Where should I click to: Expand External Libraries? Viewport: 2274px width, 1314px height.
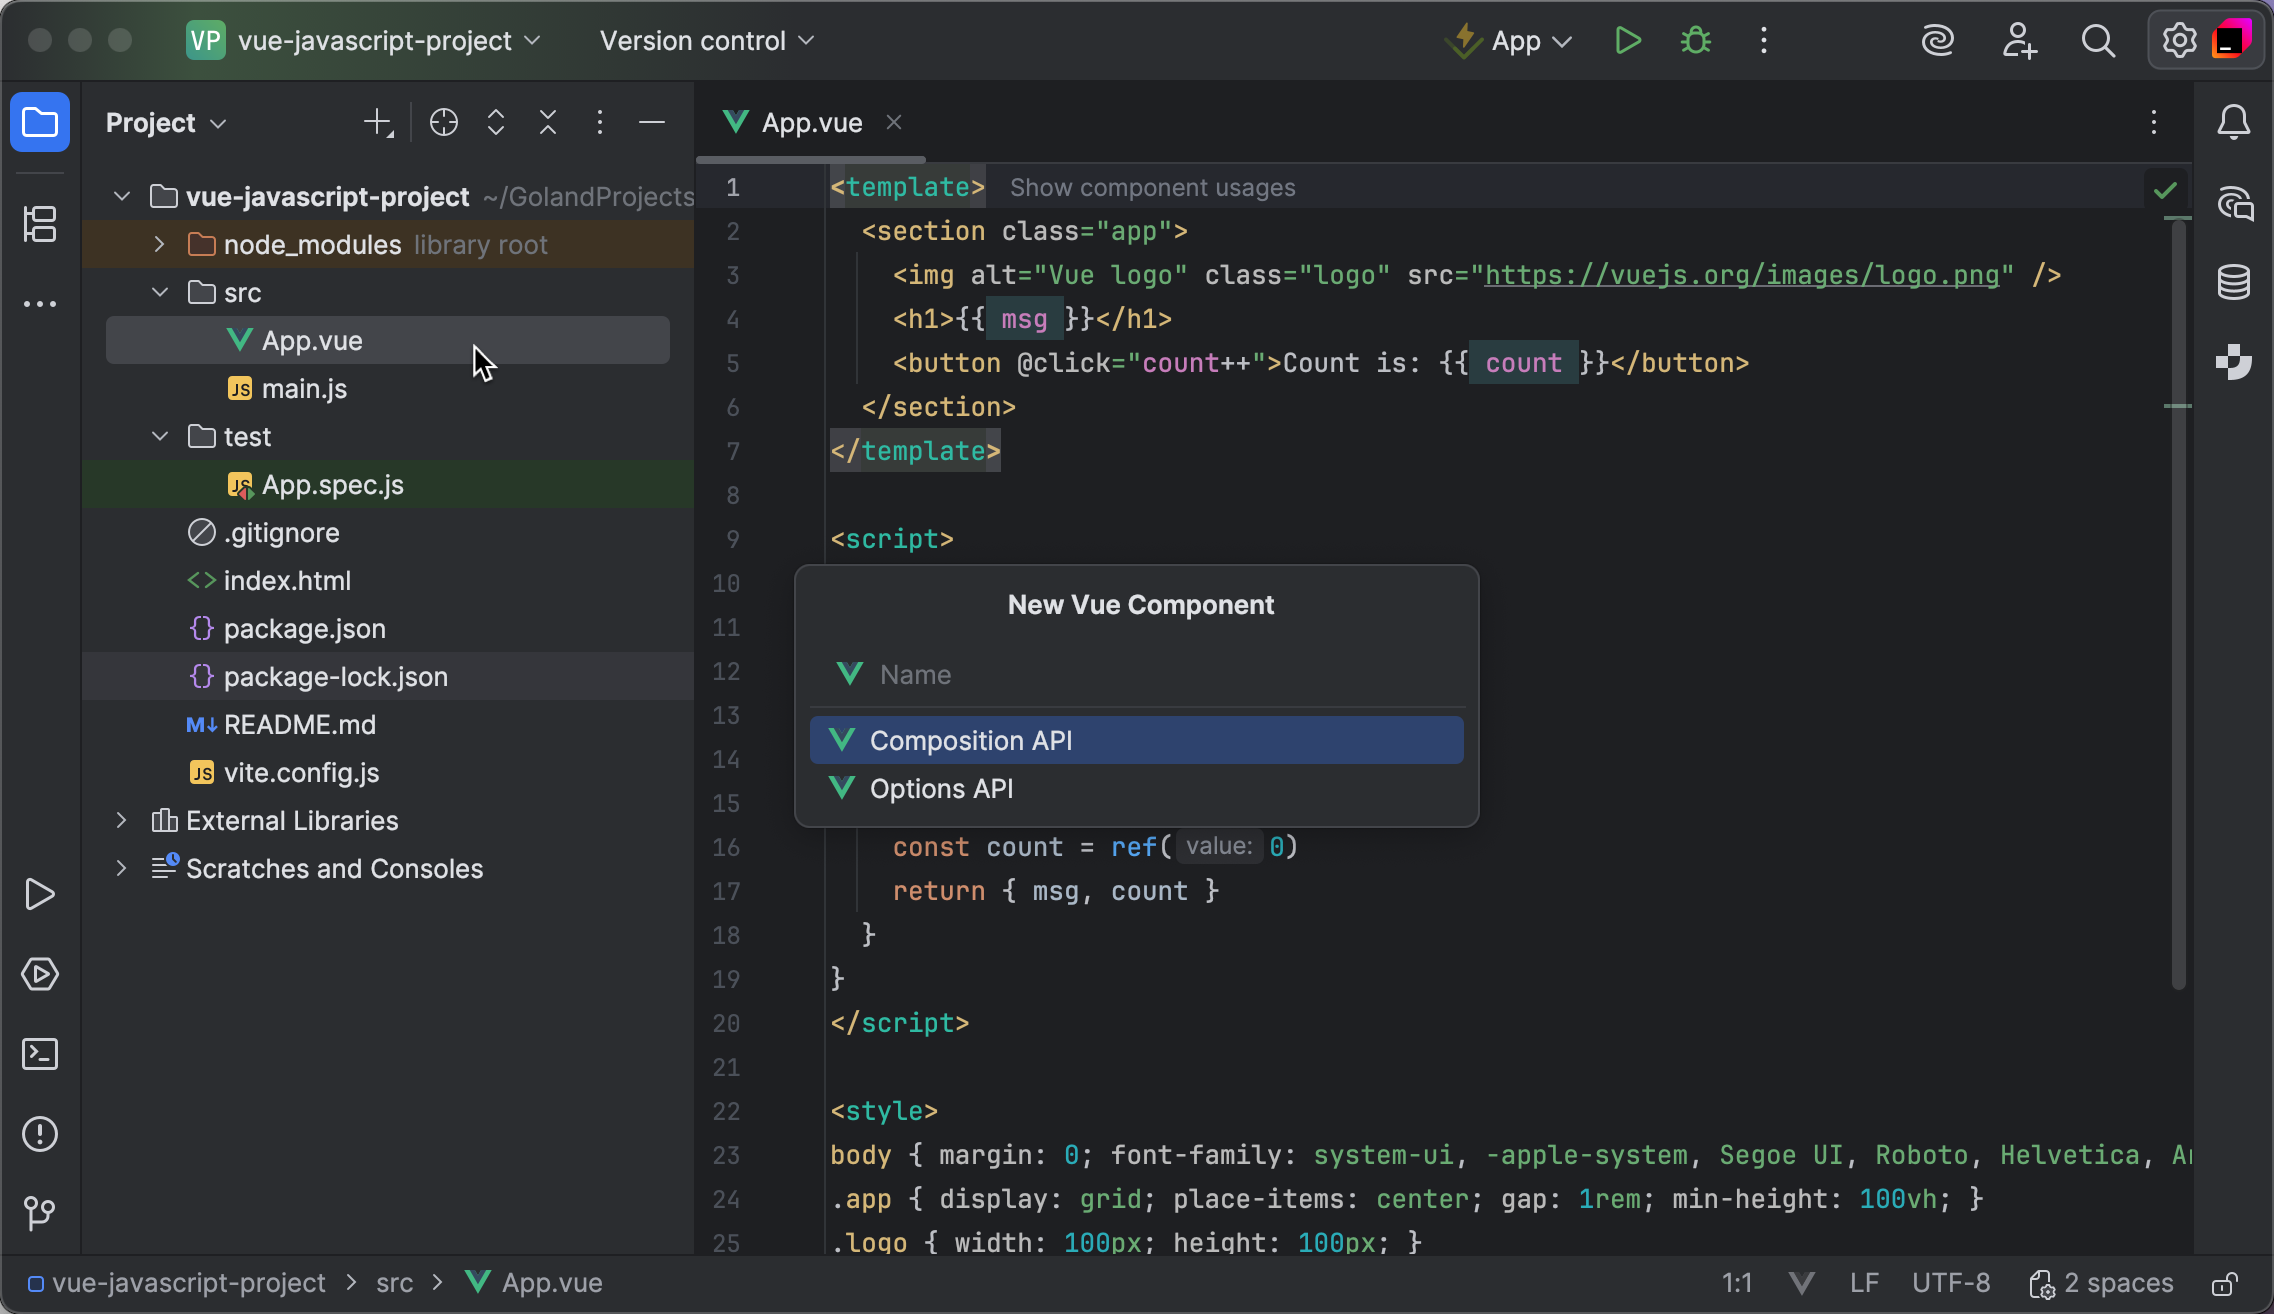(x=121, y=820)
